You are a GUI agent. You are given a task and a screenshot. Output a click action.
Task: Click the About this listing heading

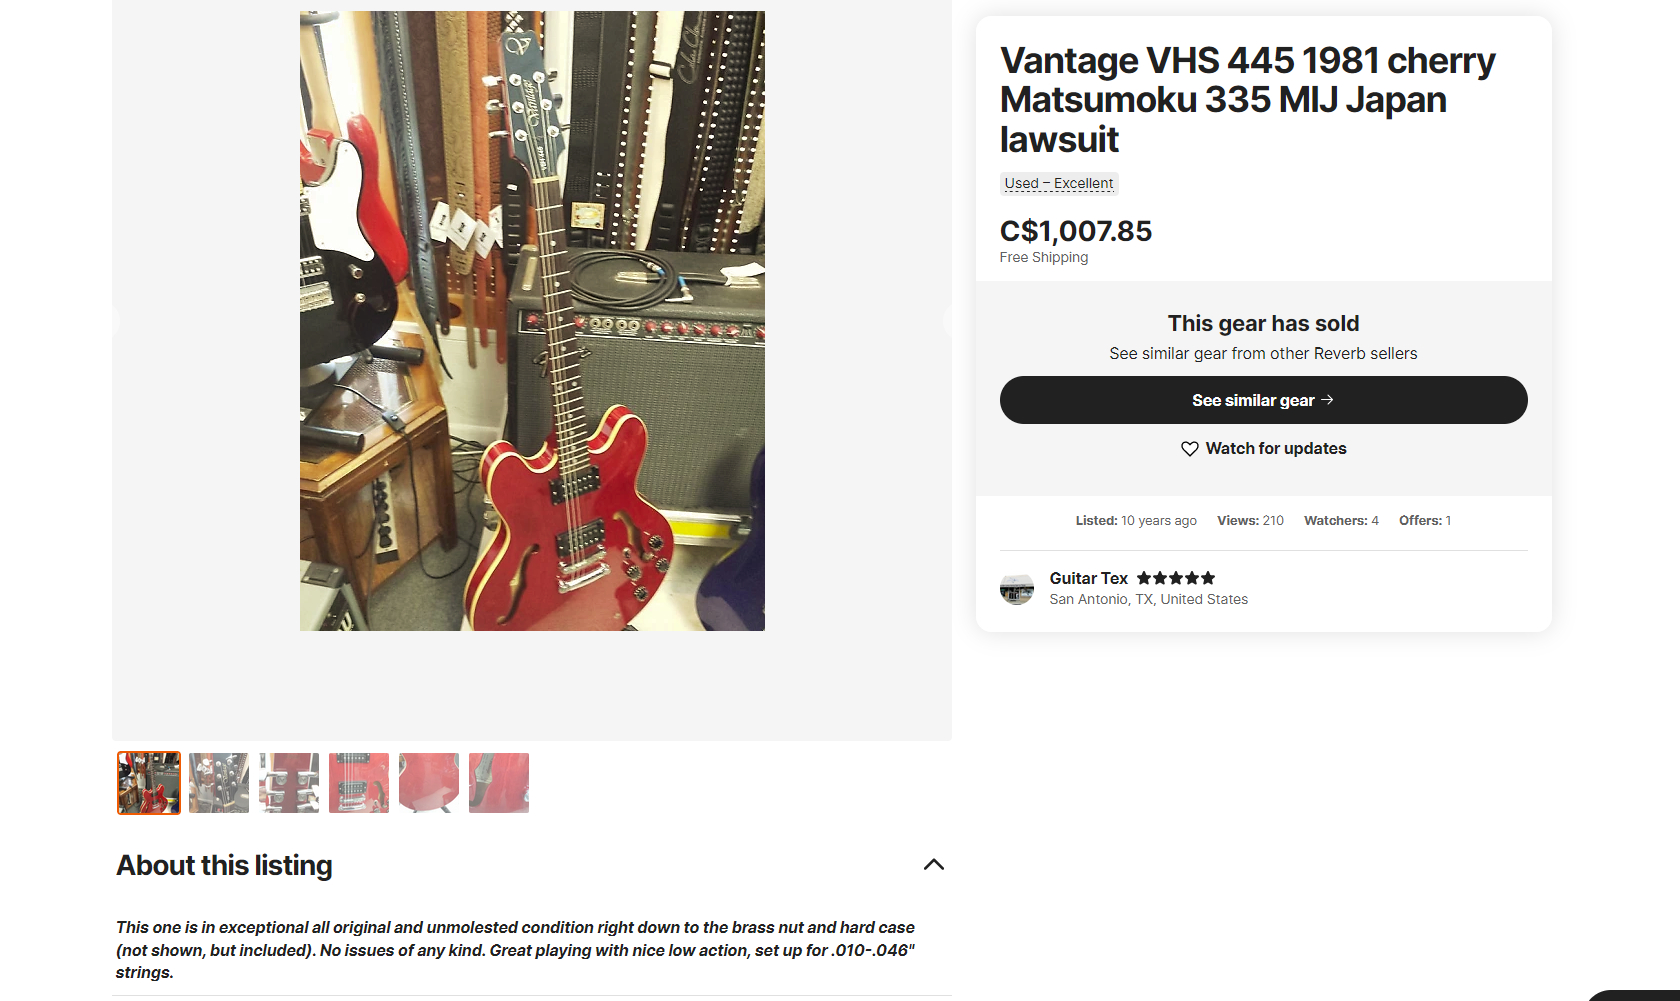point(224,865)
